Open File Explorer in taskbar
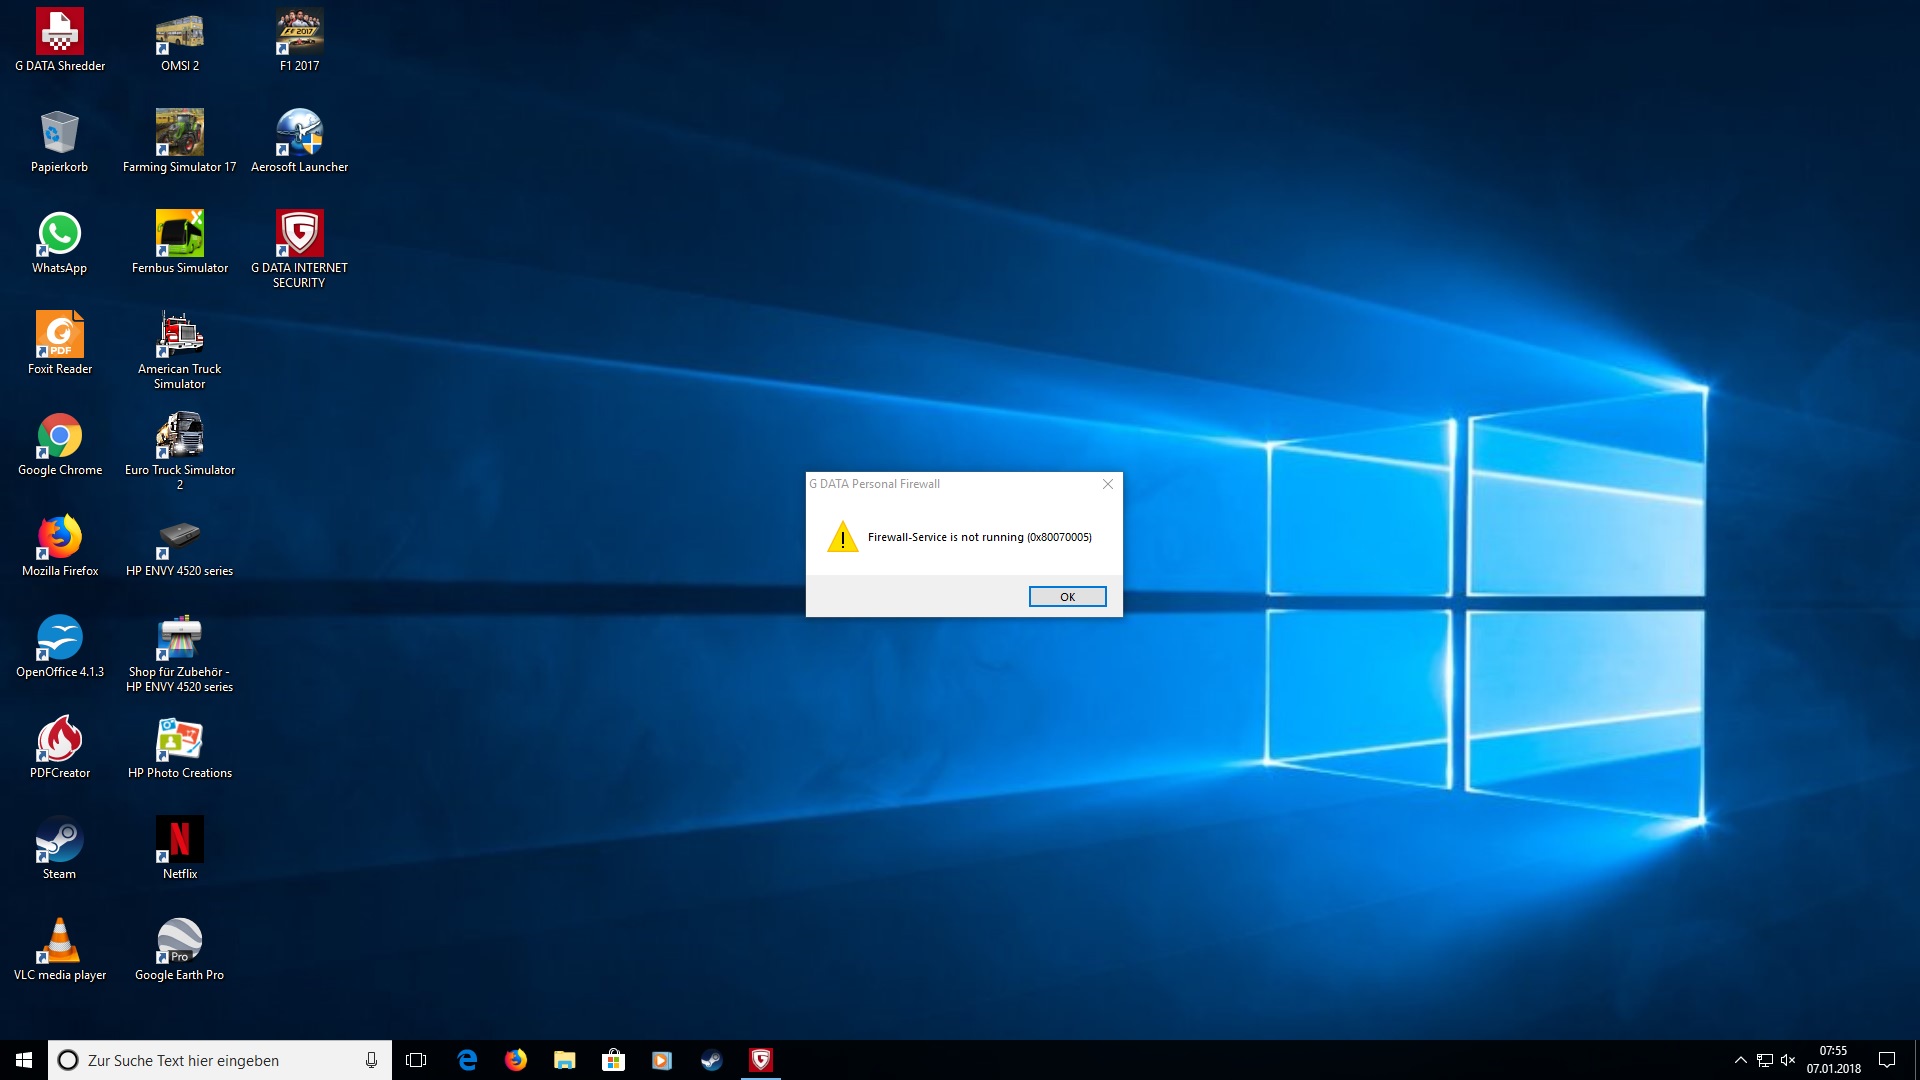 565,1060
